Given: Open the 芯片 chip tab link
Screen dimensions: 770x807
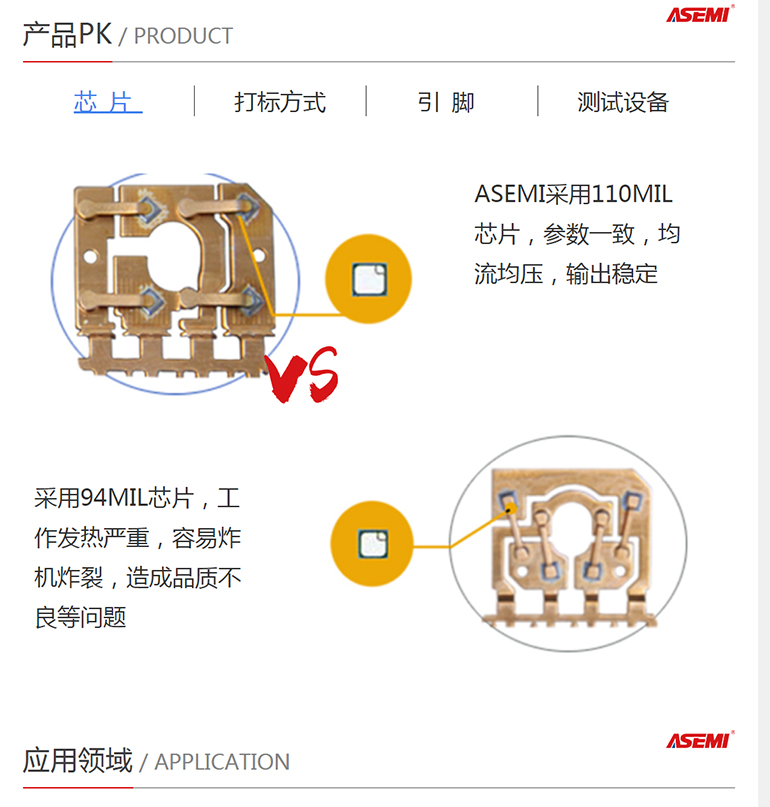Looking at the screenshot, I should coord(108,102).
